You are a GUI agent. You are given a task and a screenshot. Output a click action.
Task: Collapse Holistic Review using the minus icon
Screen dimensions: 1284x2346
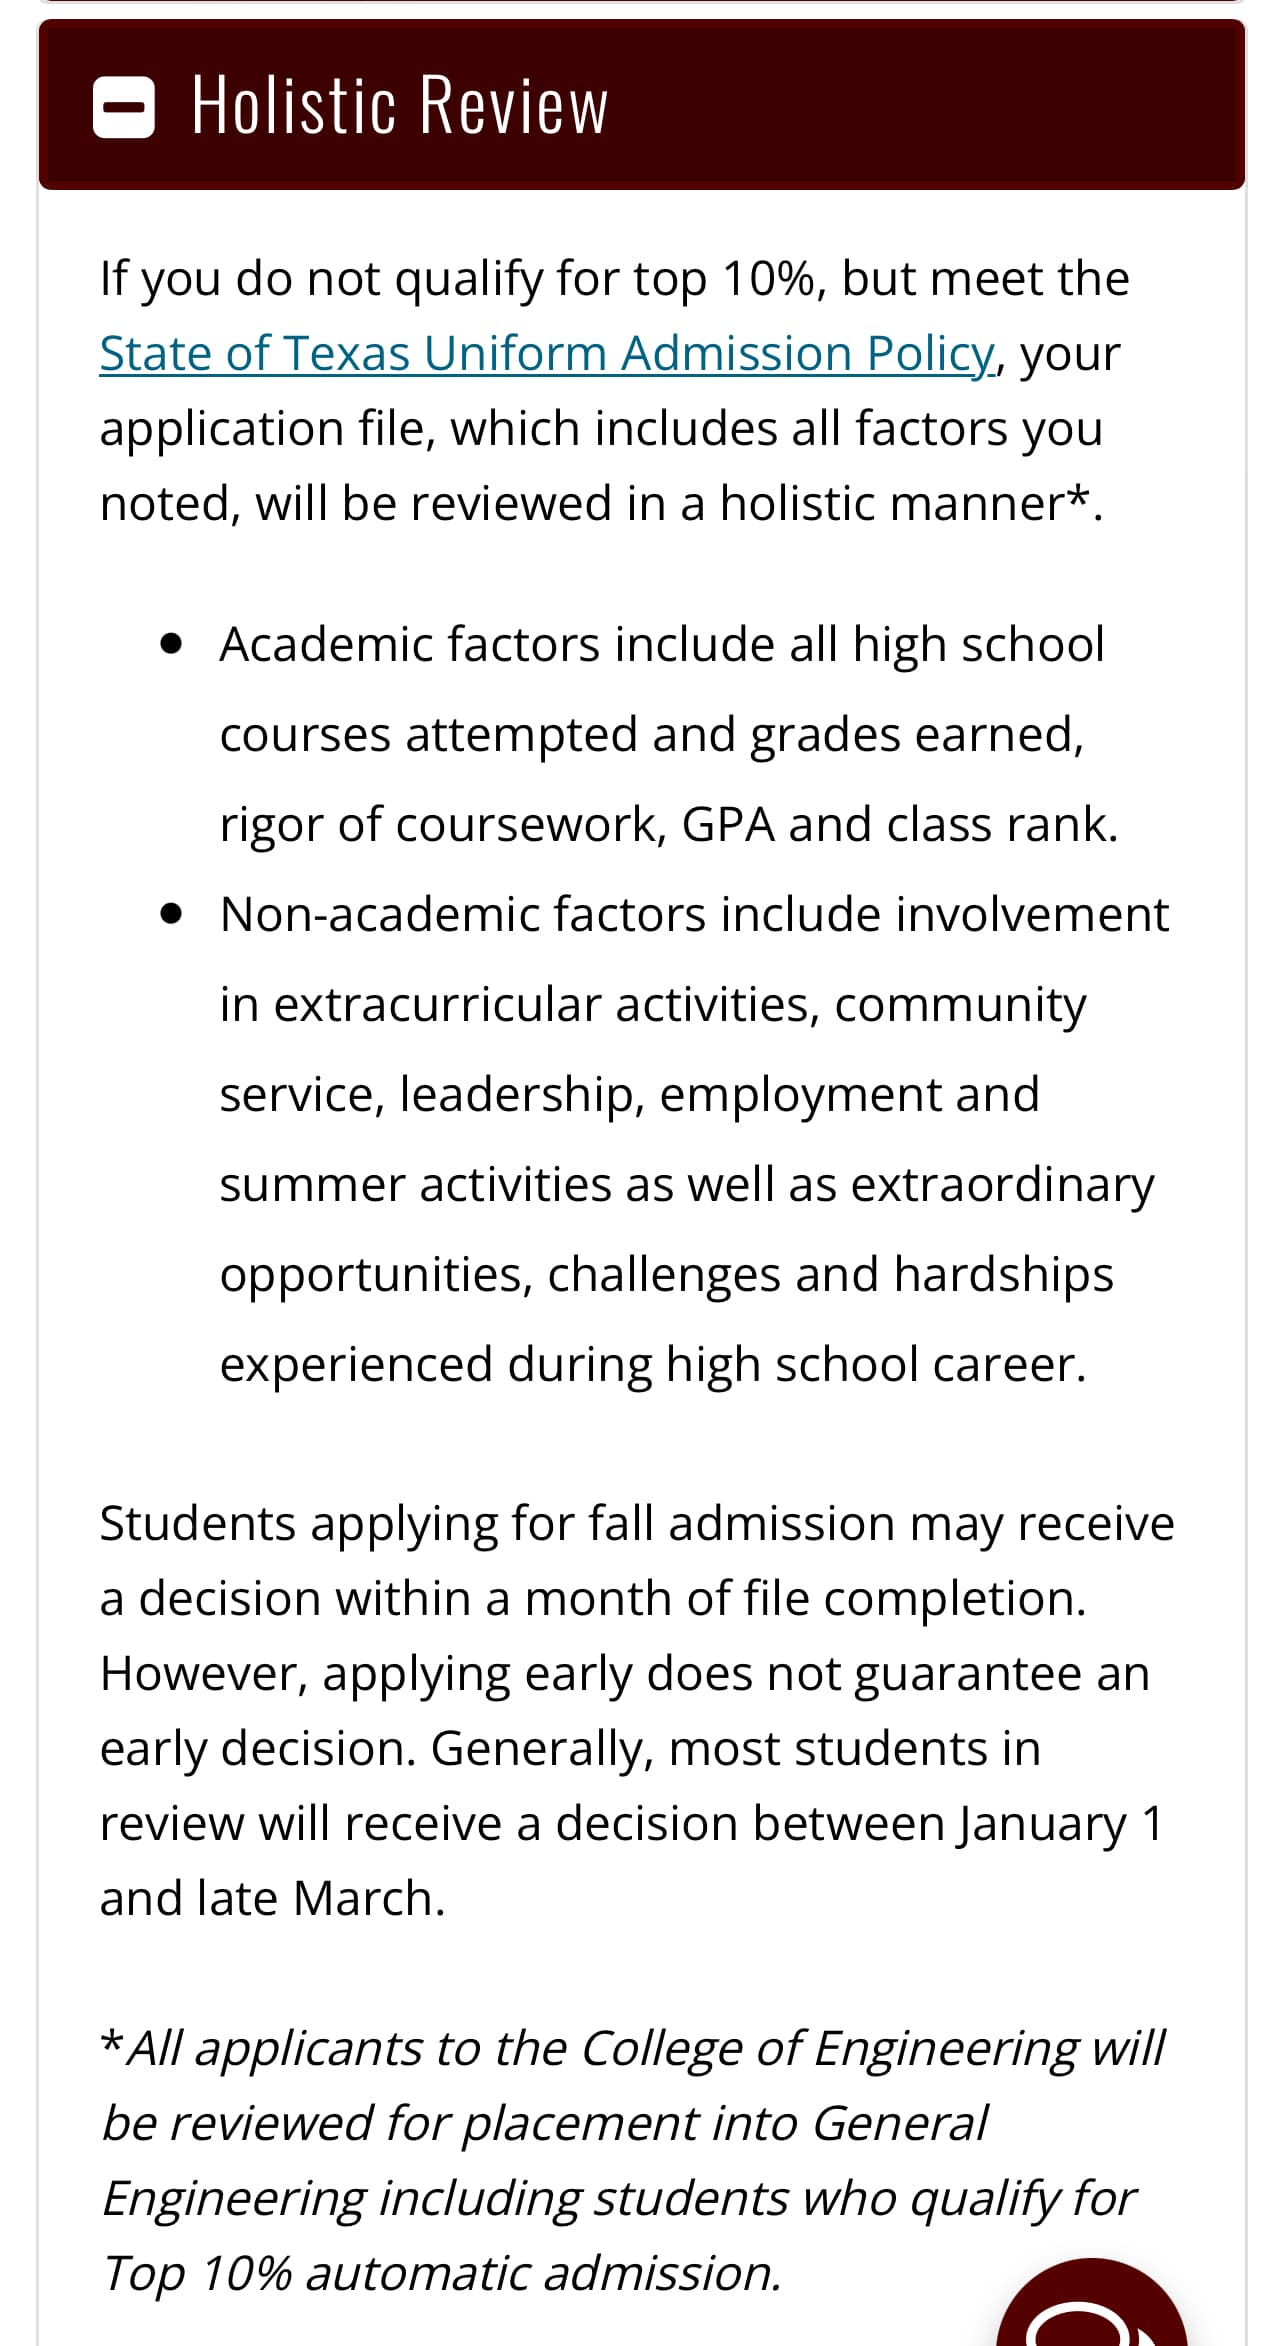[x=124, y=106]
